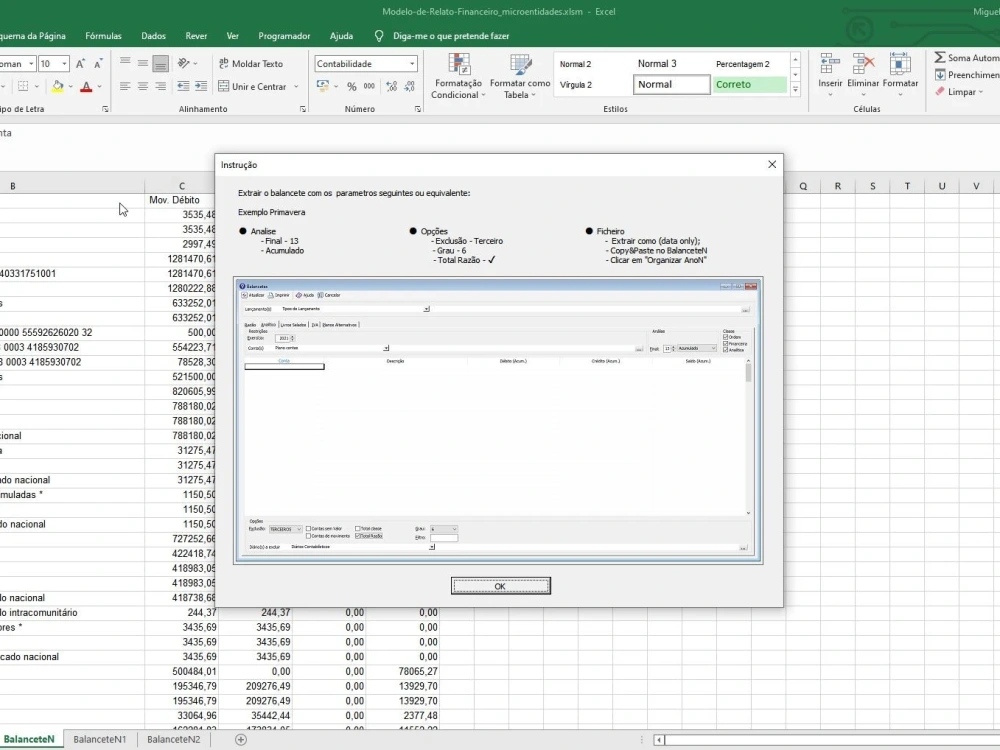This screenshot has height=750, width=1000.
Task: Select column header Q
Action: (803, 186)
